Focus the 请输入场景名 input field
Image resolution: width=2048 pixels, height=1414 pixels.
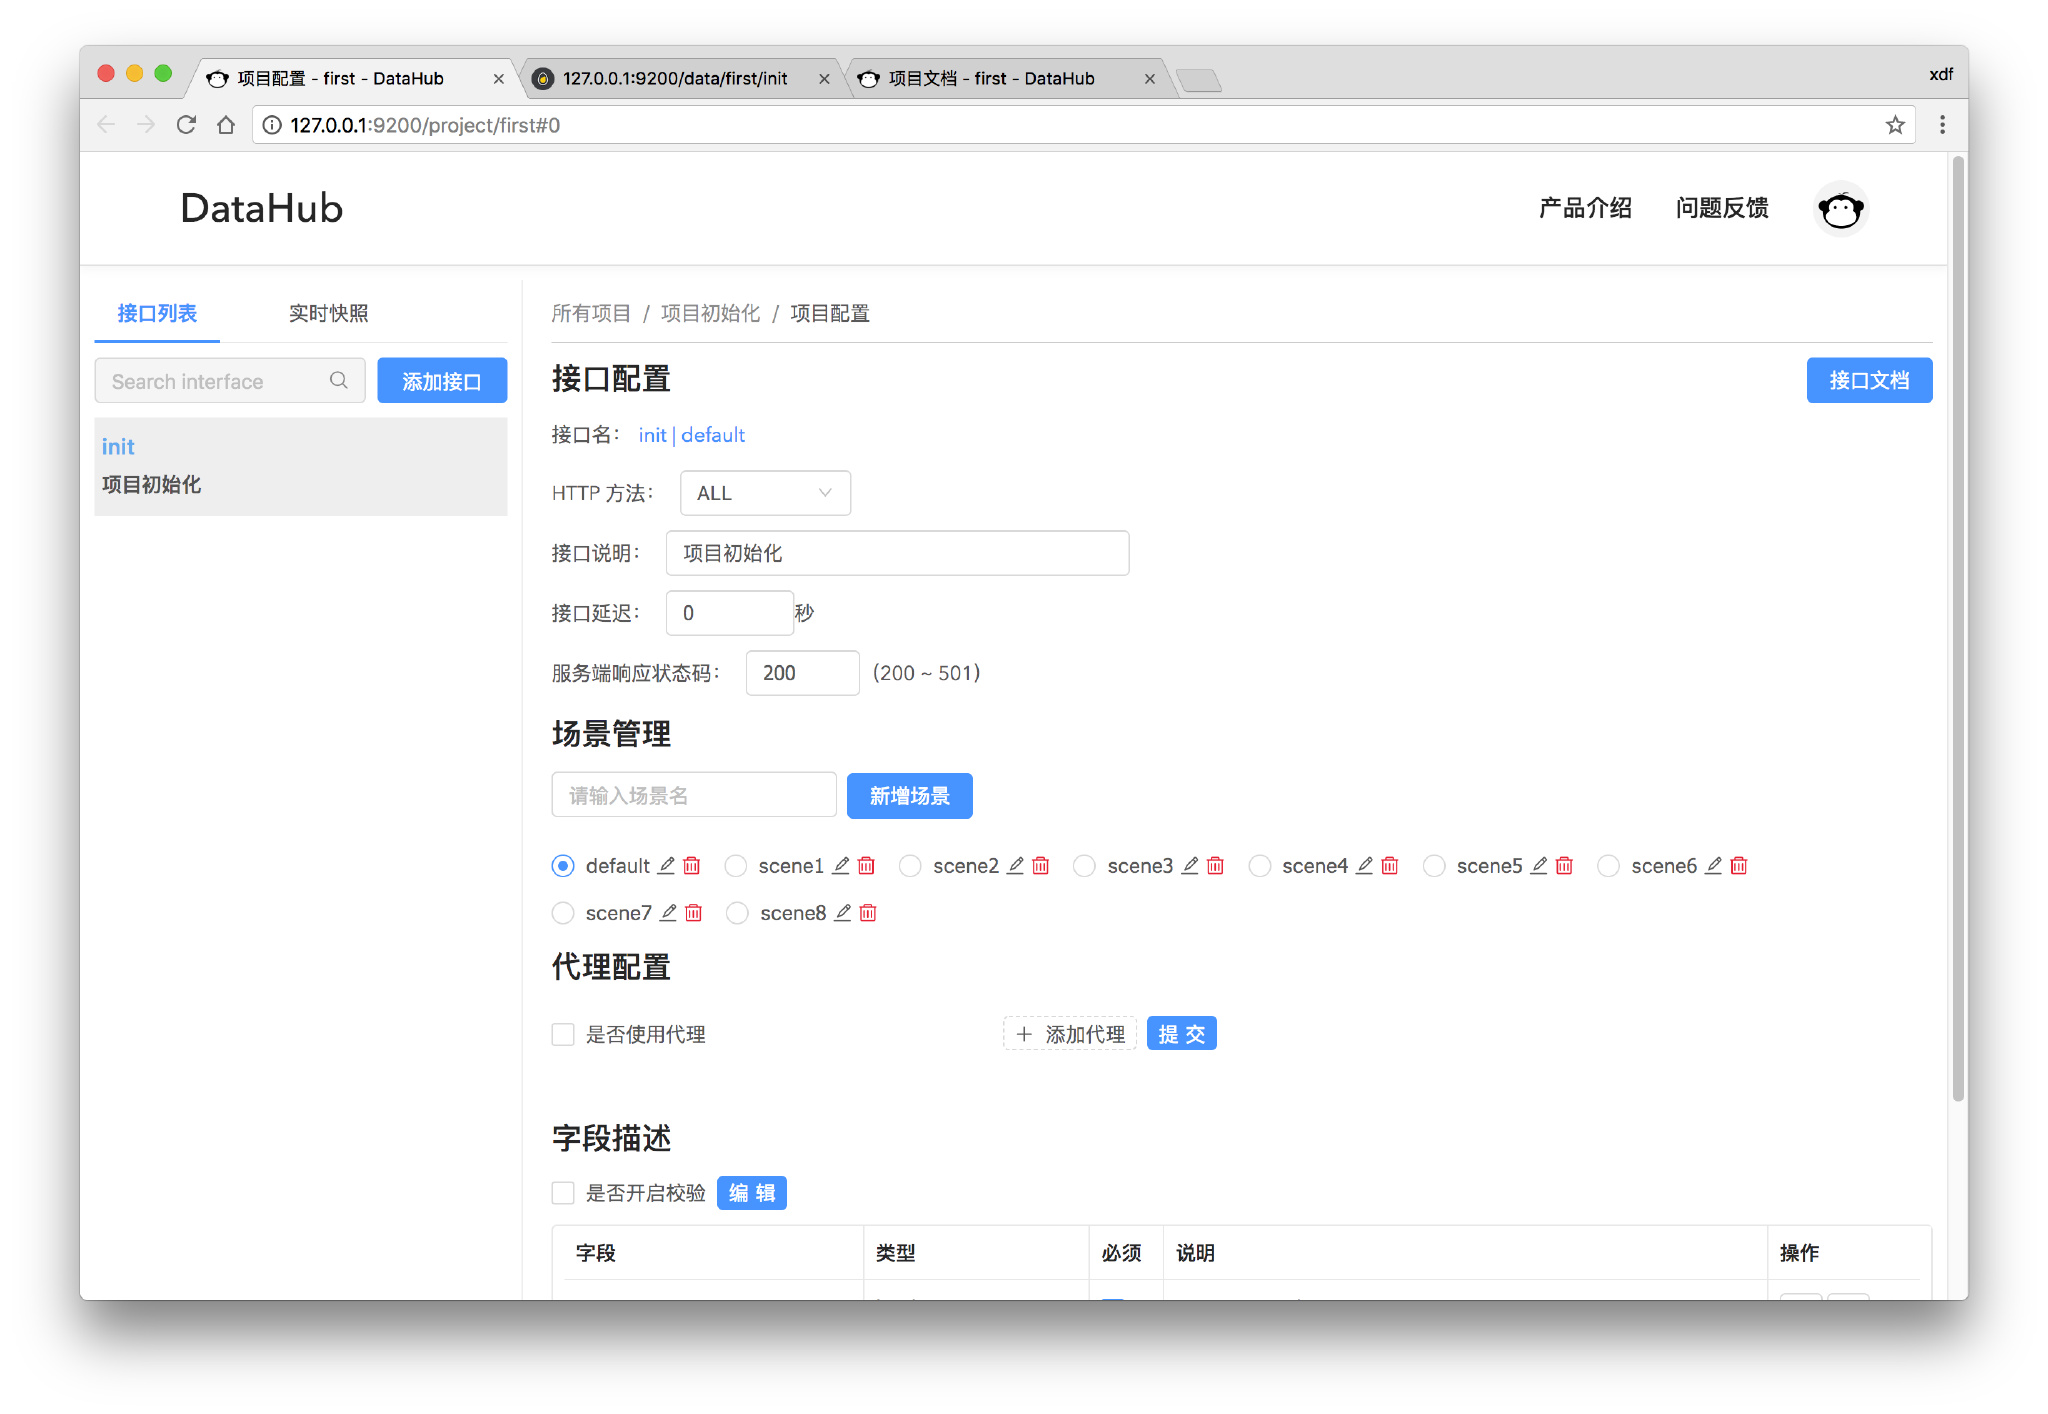693,796
